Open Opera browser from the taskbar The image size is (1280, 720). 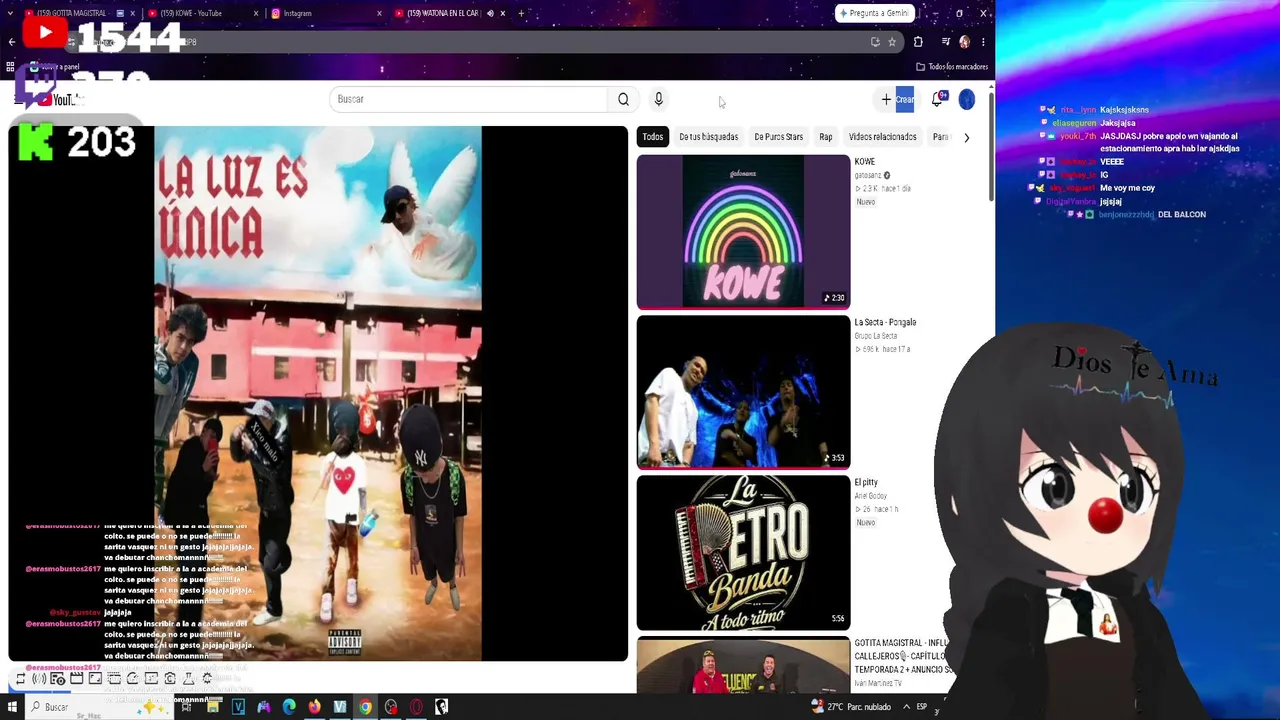pyautogui.click(x=416, y=707)
